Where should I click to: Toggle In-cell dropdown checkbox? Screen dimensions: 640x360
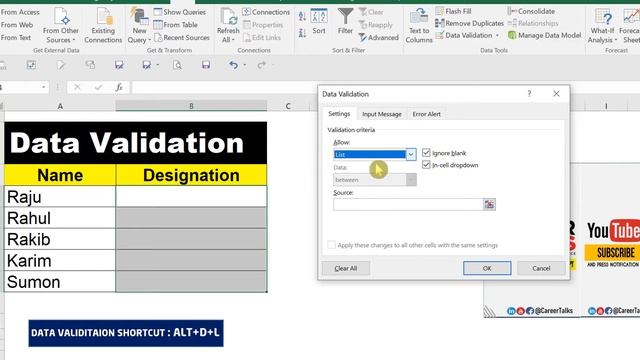point(426,164)
